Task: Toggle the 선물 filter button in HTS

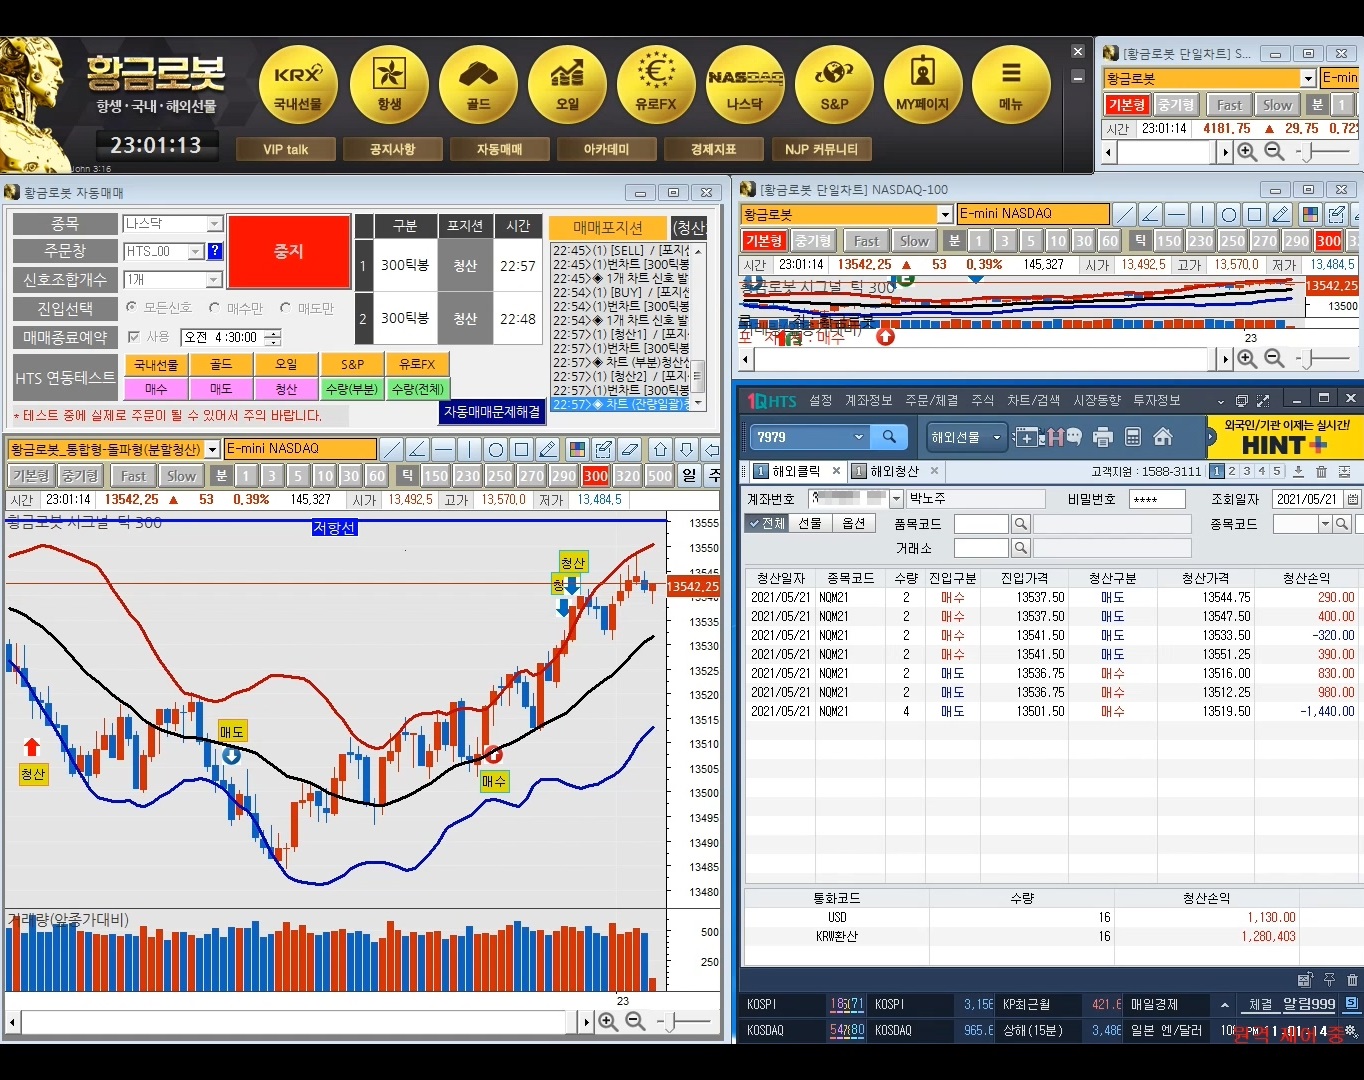Action: pyautogui.click(x=810, y=523)
